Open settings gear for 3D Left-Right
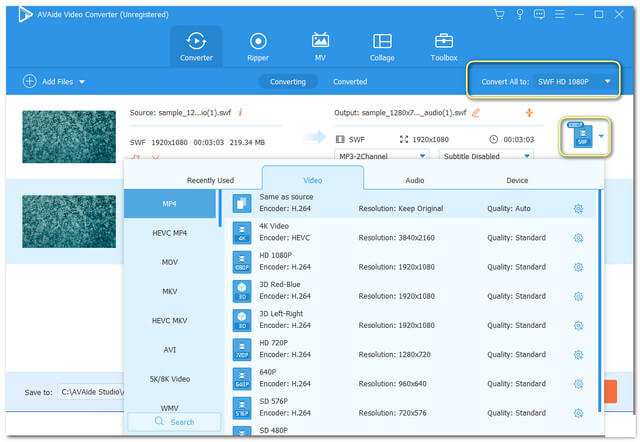The image size is (640, 442). click(x=578, y=325)
